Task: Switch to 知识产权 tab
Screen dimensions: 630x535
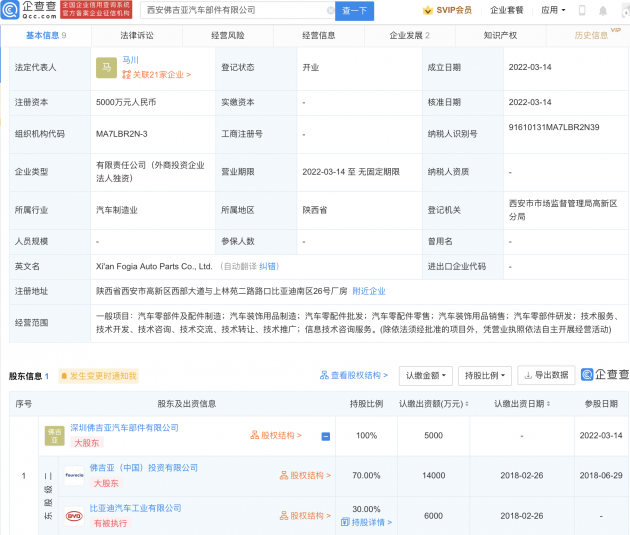Action: pyautogui.click(x=500, y=35)
